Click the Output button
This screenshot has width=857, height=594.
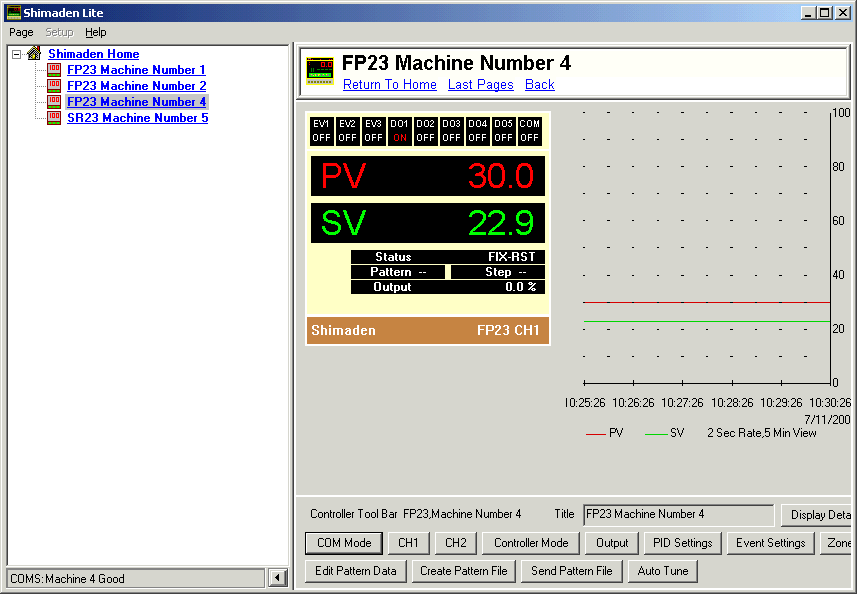tap(612, 543)
